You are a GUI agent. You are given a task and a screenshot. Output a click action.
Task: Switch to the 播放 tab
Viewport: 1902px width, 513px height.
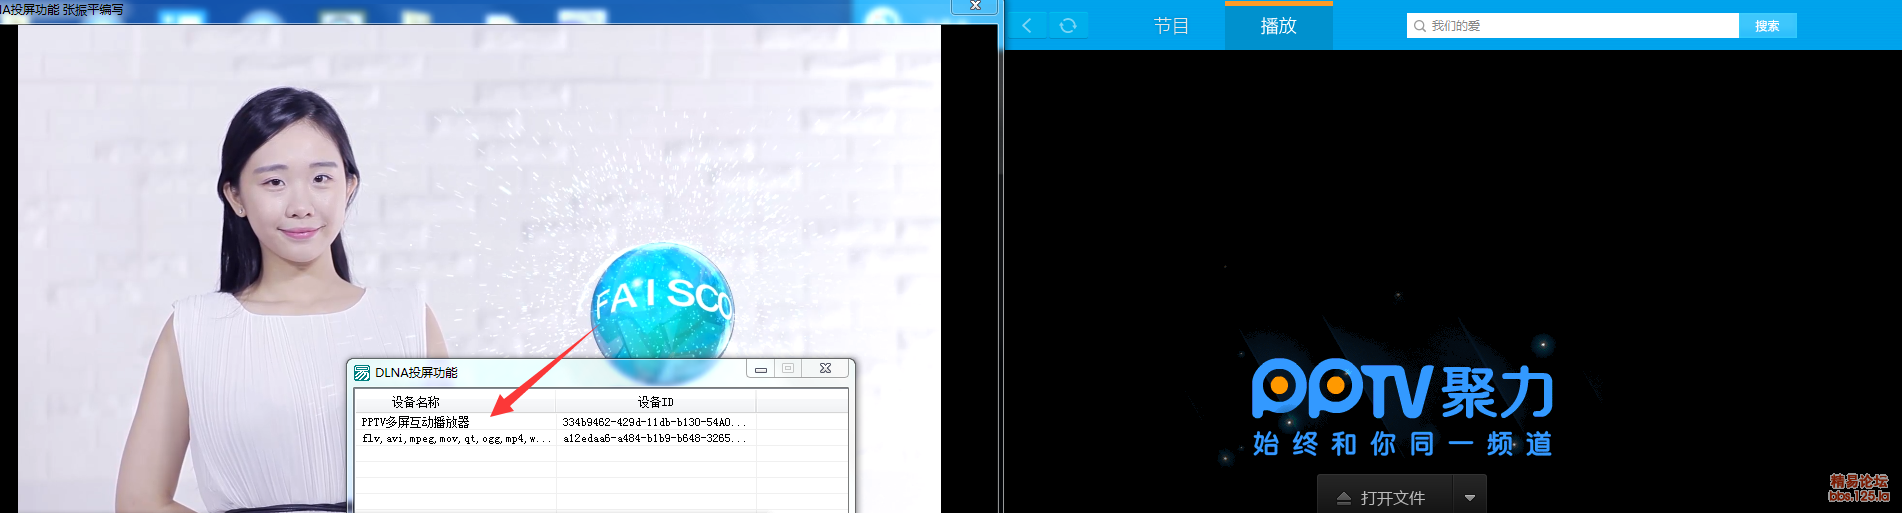(x=1278, y=26)
